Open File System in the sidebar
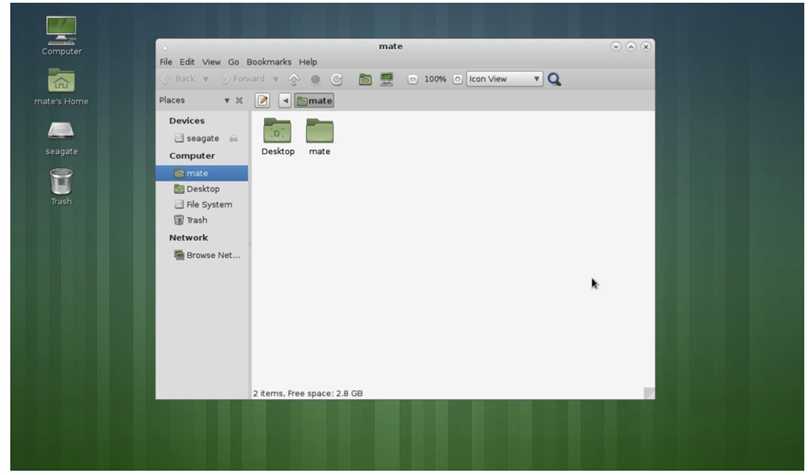Viewport: 808px width, 475px height. (202, 205)
